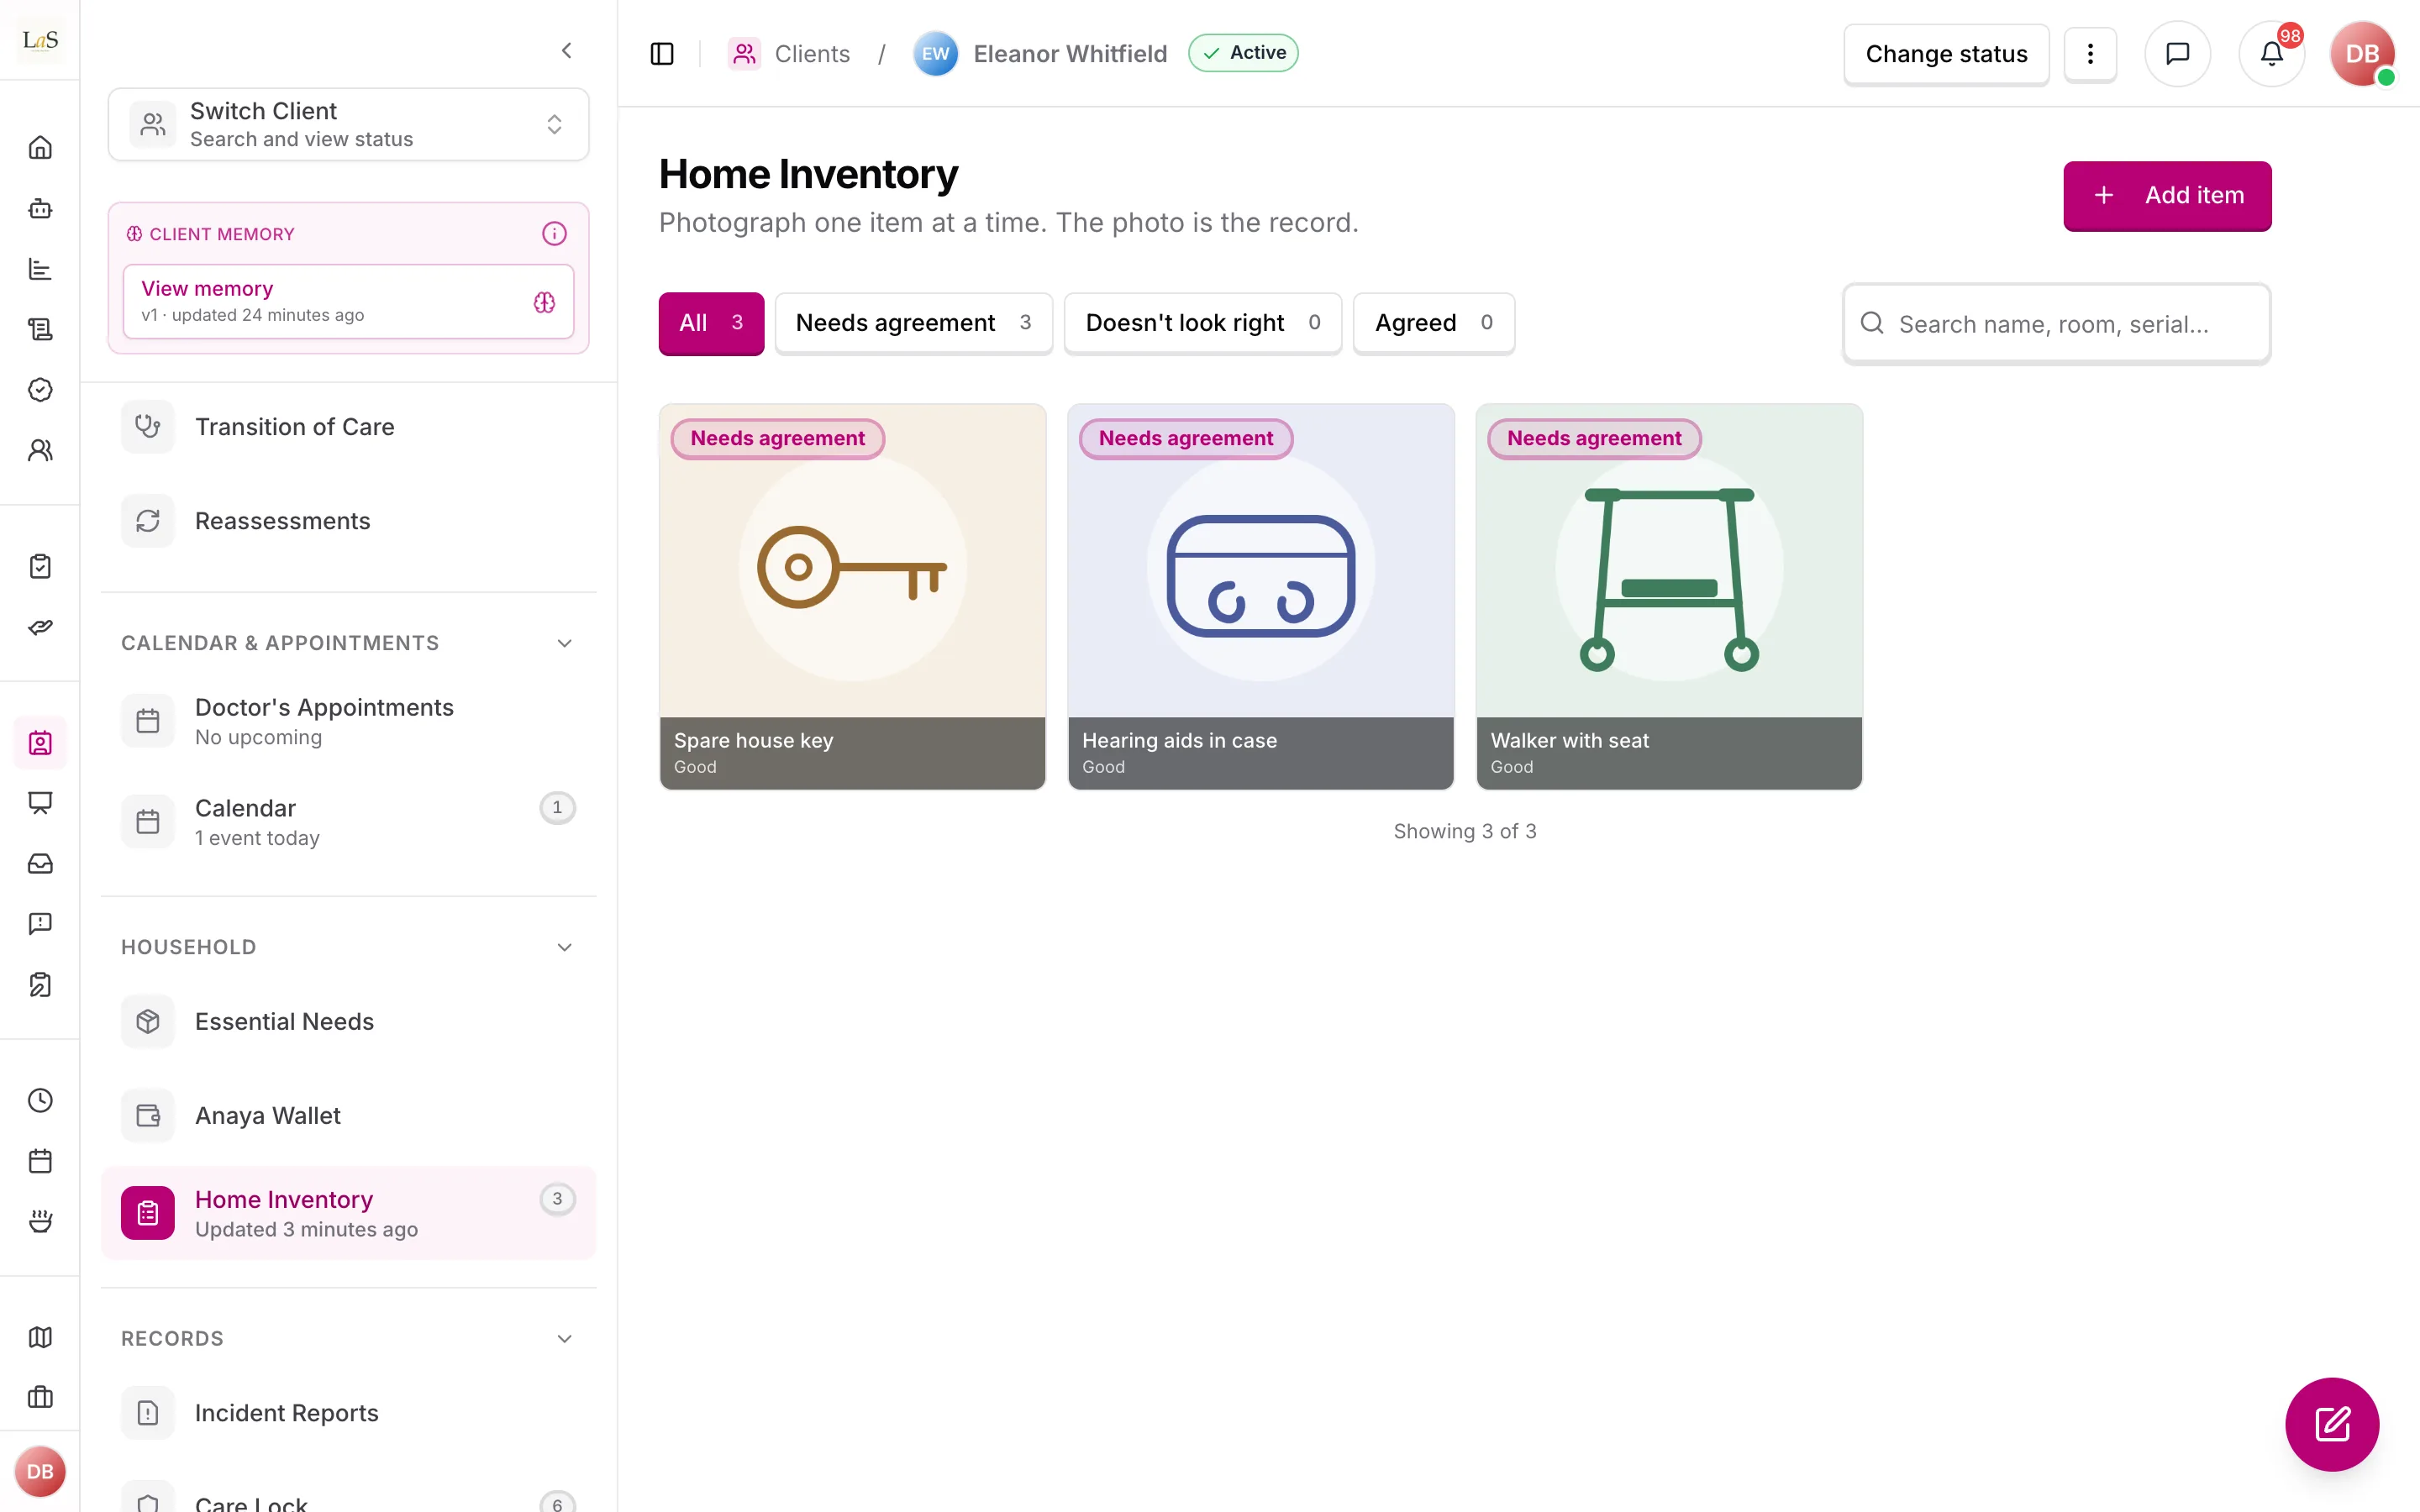Open the robot assistant icon in left rail
The width and height of the screenshot is (2420, 1512).
point(40,208)
